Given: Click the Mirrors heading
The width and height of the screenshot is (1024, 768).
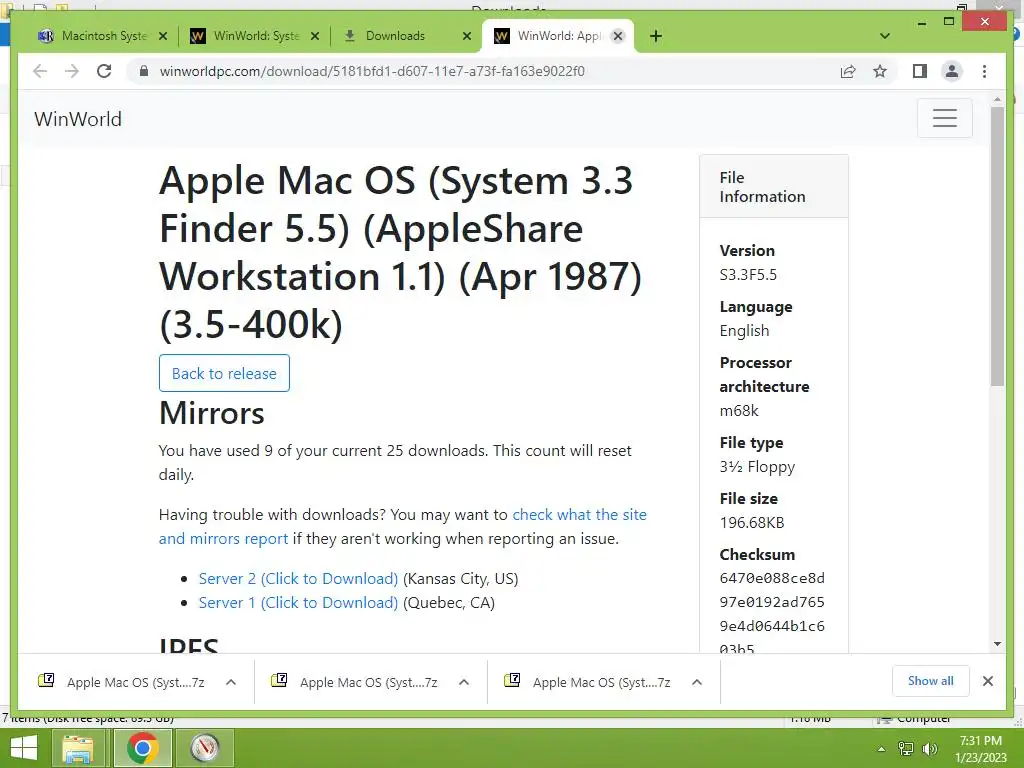Looking at the screenshot, I should coord(212,413).
